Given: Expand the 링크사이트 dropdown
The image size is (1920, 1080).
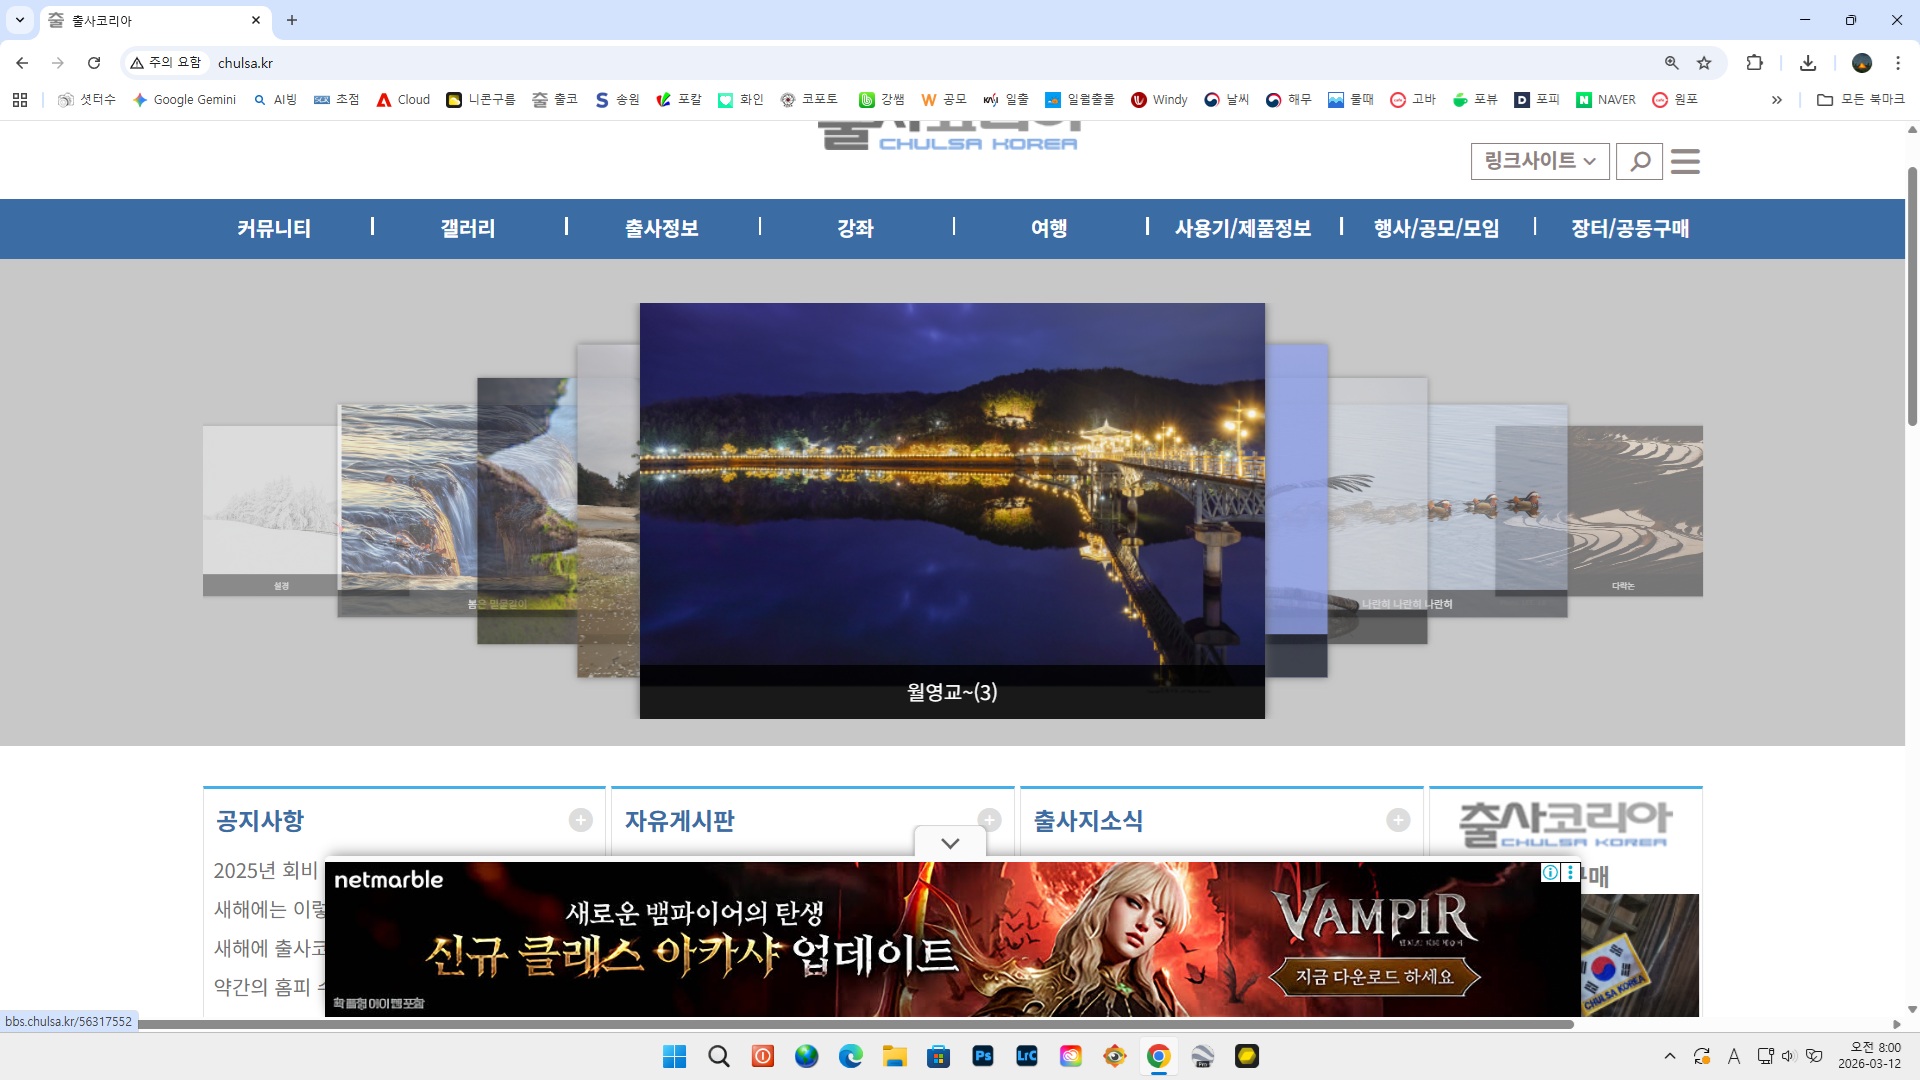Looking at the screenshot, I should [1540, 161].
